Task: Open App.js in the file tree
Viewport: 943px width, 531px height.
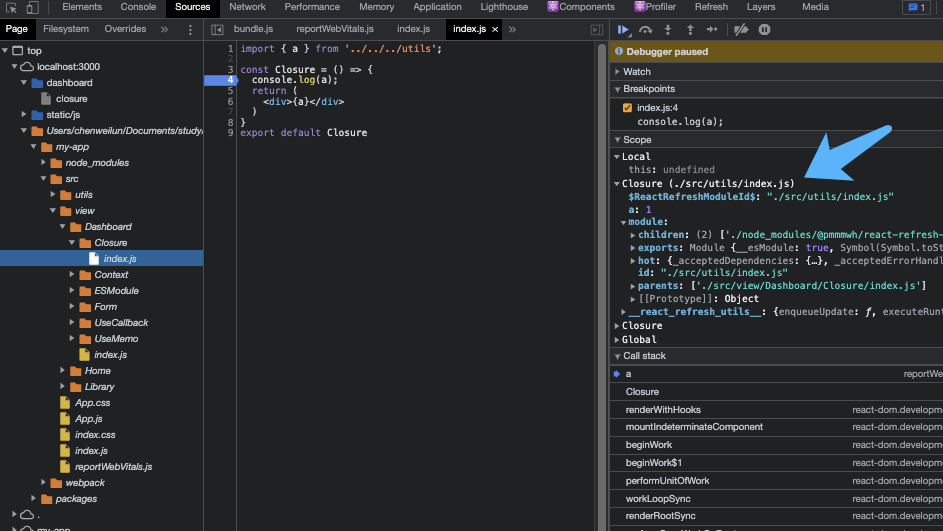Action: click(x=88, y=419)
